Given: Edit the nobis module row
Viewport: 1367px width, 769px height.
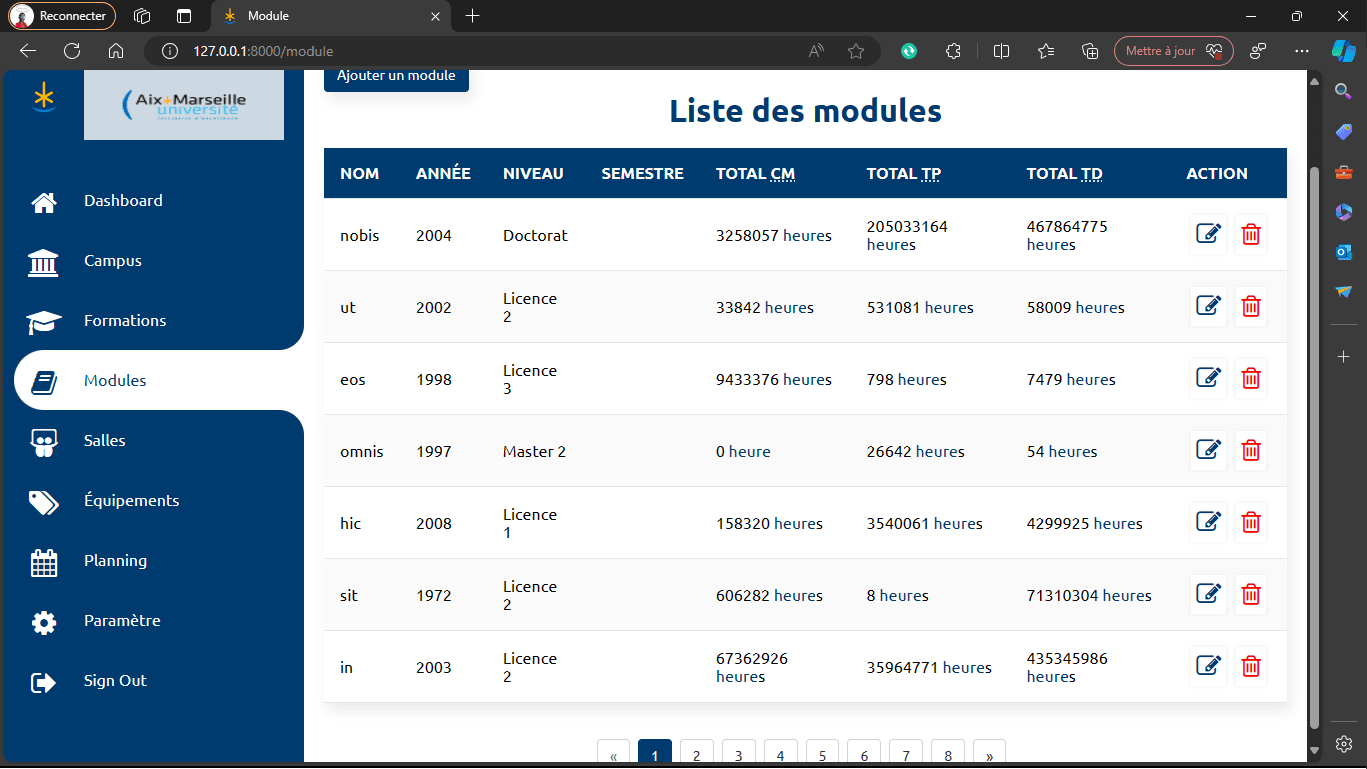Looking at the screenshot, I should (x=1208, y=234).
